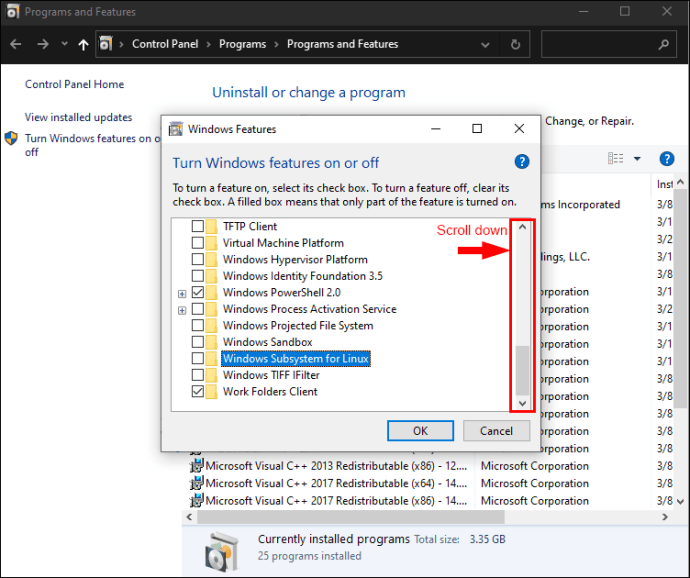The width and height of the screenshot is (690, 578).
Task: Click the view layout icon in Programs list
Action: [615, 158]
